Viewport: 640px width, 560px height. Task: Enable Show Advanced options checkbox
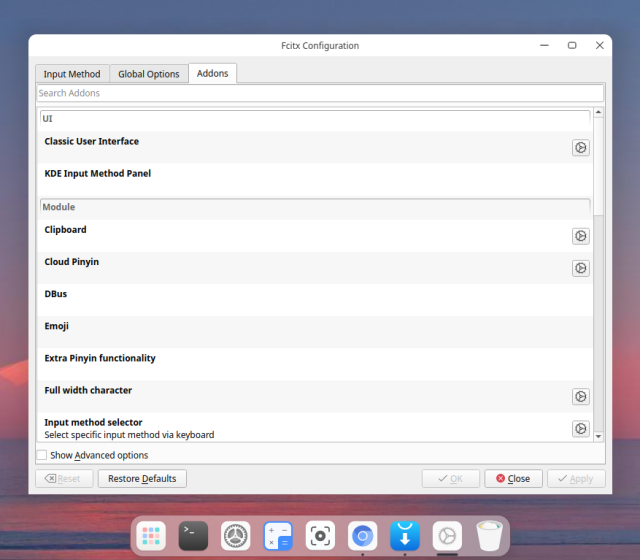point(42,455)
